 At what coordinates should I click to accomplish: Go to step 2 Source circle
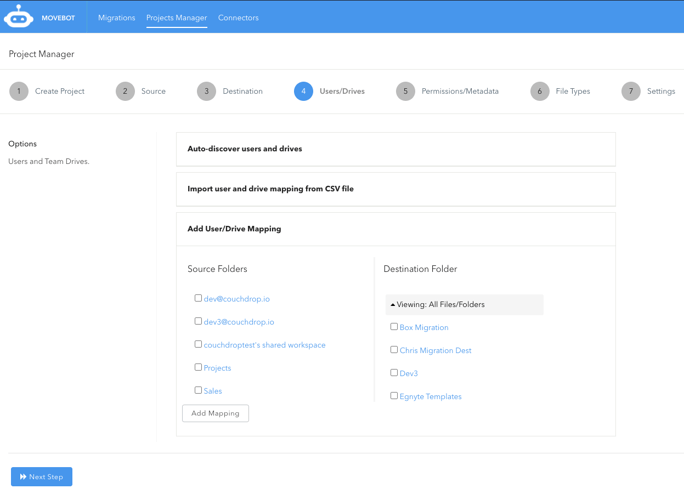point(125,91)
